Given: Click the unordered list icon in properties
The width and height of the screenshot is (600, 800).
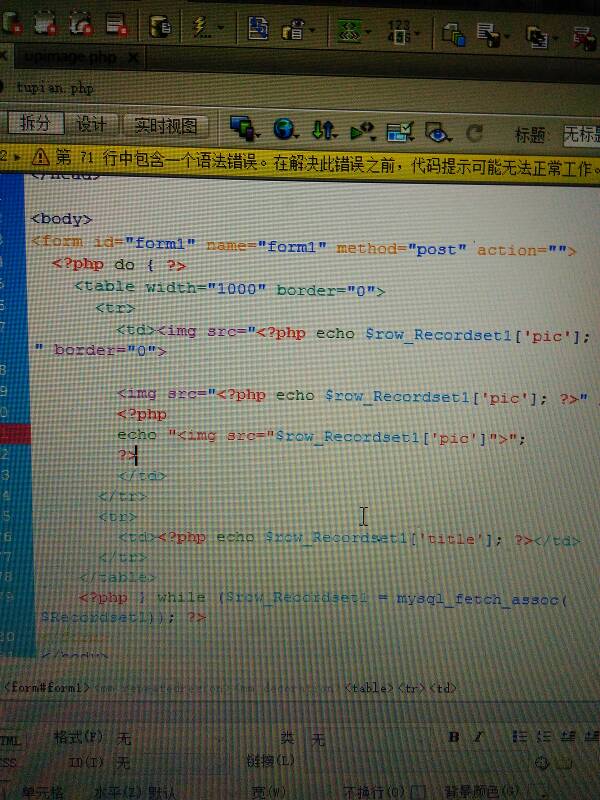Looking at the screenshot, I should click(519, 736).
